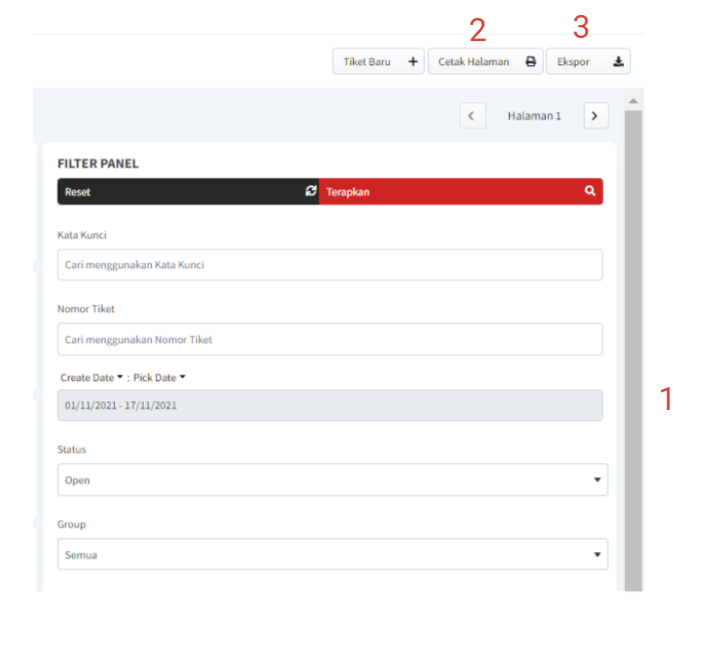
Task: Click the download icon on Ekspor
Action: (x=618, y=62)
